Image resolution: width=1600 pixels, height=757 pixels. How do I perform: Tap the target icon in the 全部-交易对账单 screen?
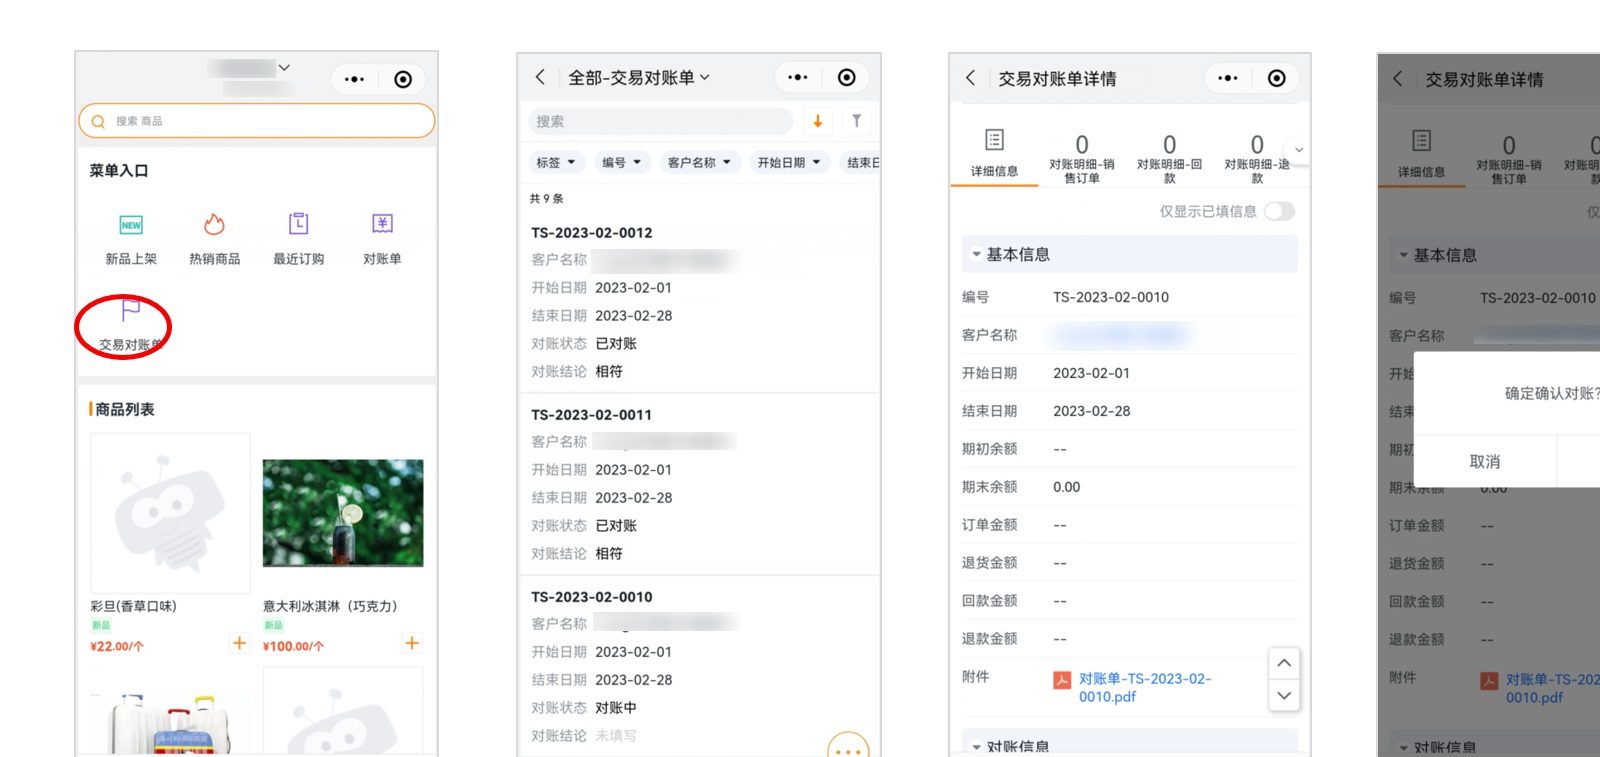point(846,77)
